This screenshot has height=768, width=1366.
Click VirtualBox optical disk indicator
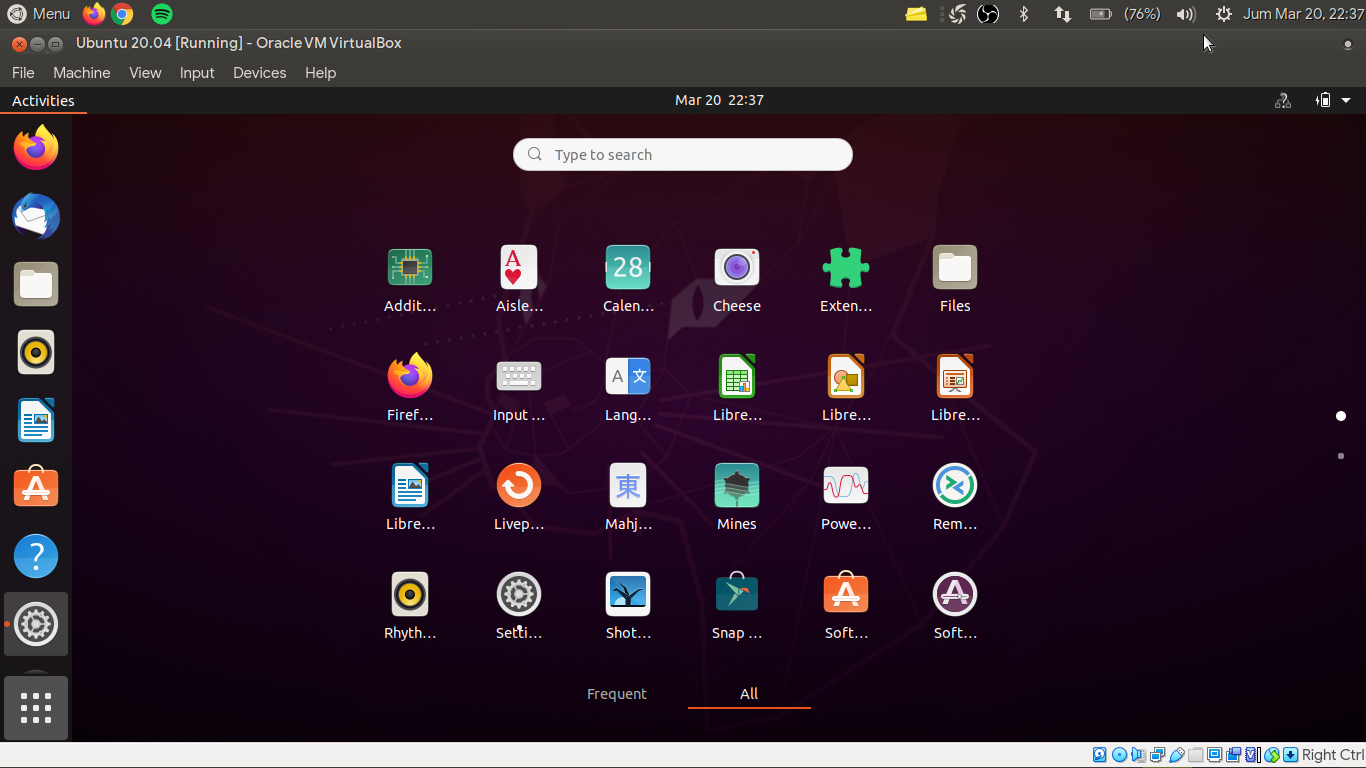[x=1119, y=755]
